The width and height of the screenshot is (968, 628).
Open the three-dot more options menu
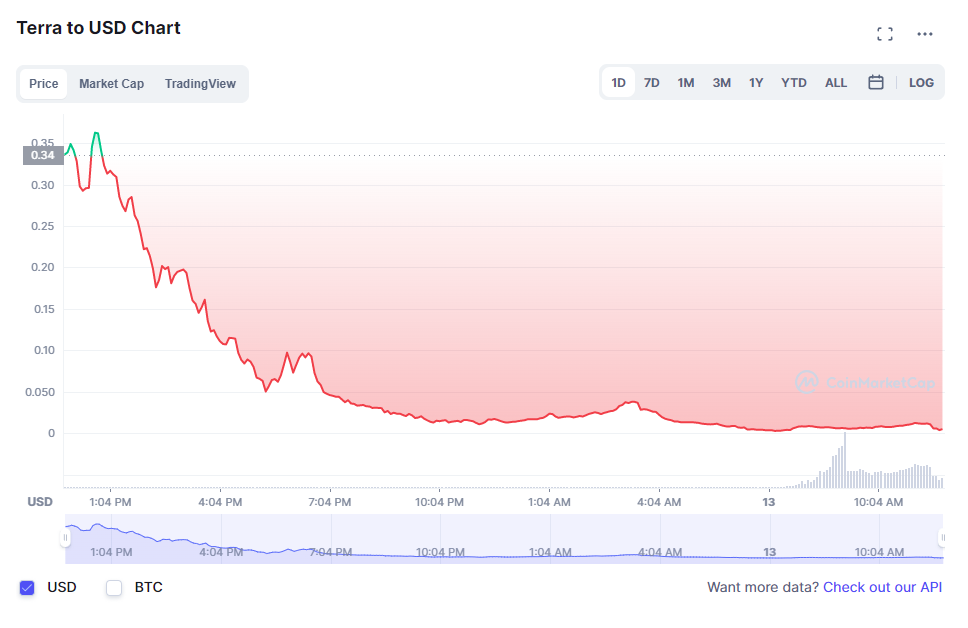pyautogui.click(x=925, y=34)
